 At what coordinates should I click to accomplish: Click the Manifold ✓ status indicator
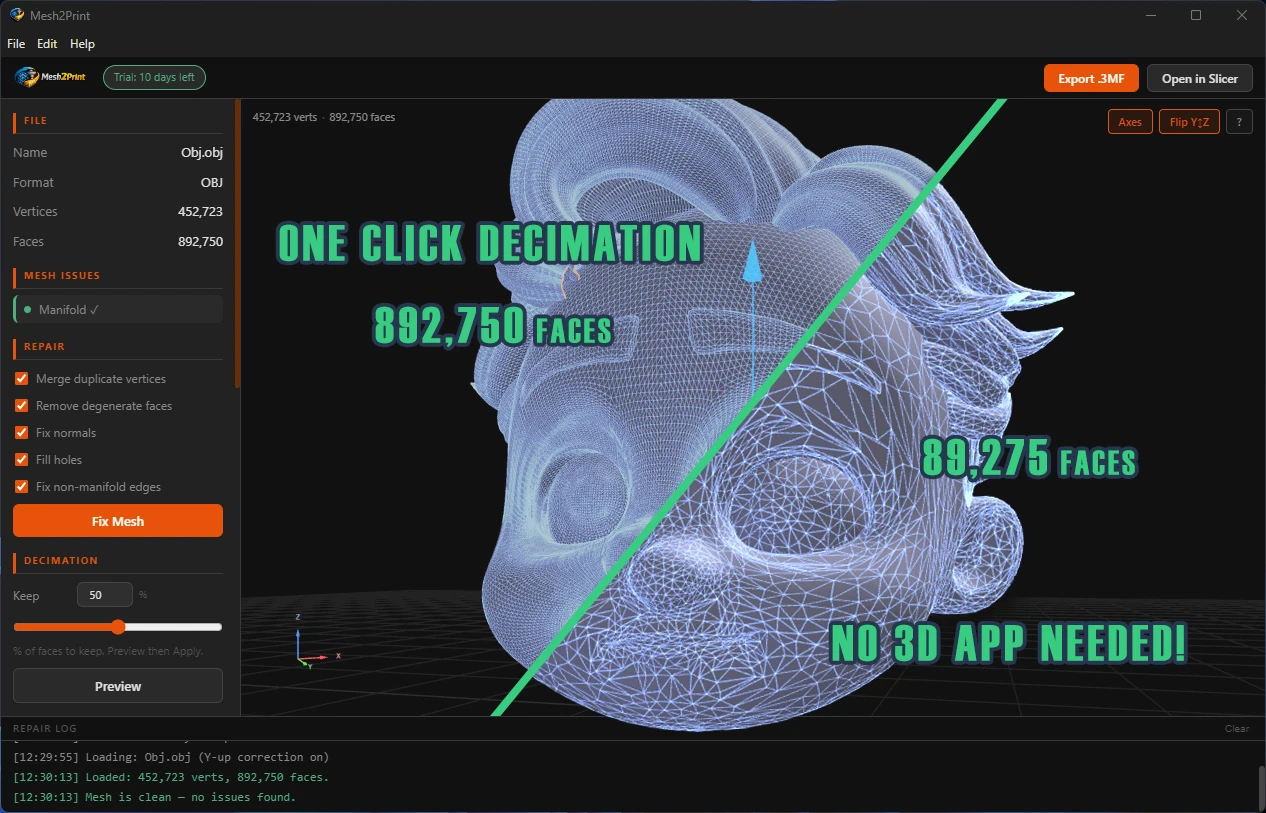pos(117,309)
